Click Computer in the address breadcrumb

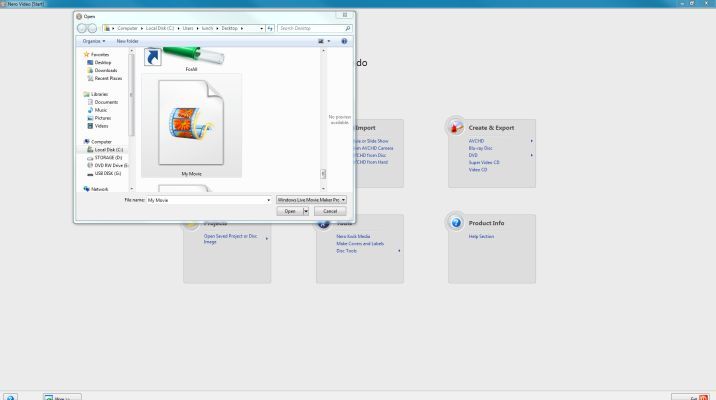click(127, 28)
